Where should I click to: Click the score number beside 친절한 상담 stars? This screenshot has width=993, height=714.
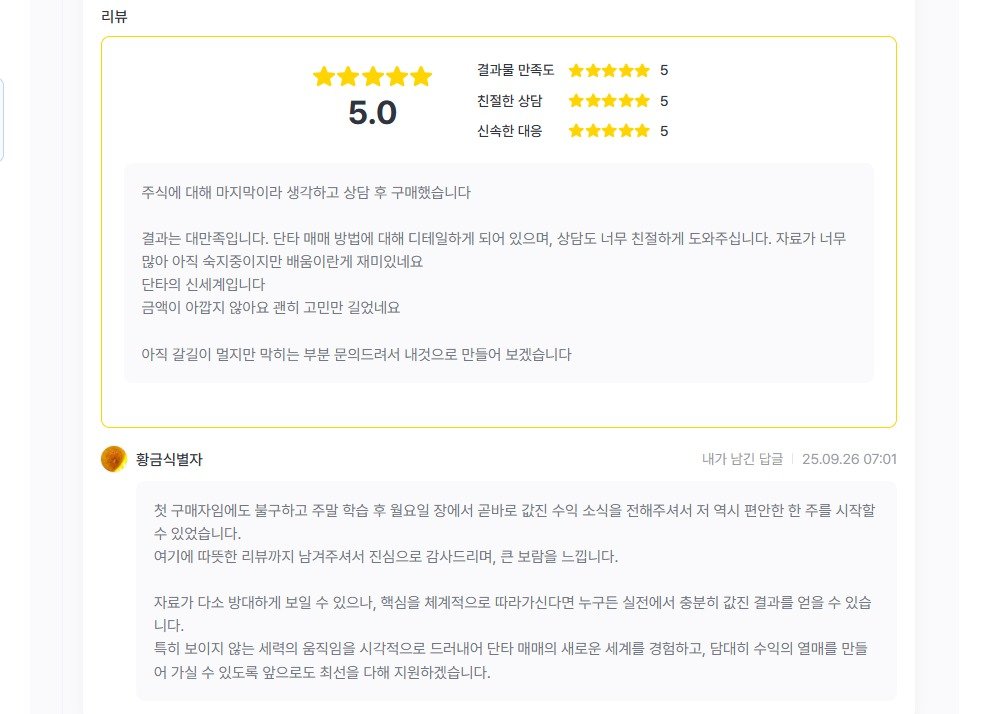664,101
